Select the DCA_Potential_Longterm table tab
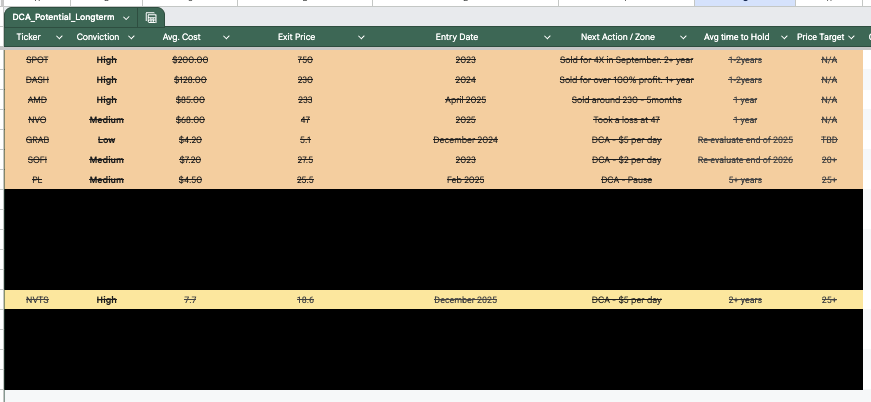 click(63, 18)
